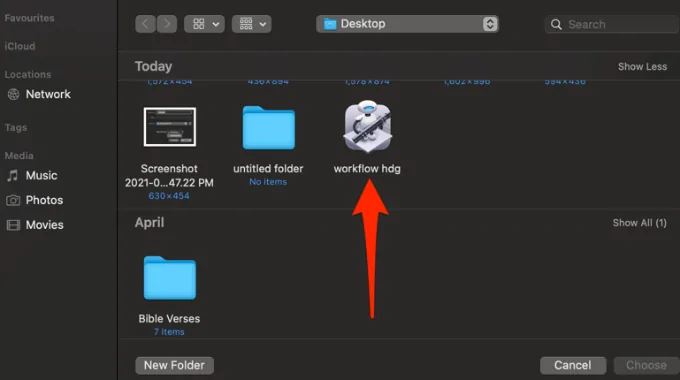Click the Screenshot 2021-0...47.22 PM filename
Viewport: 680px width, 380px height.
click(x=169, y=175)
